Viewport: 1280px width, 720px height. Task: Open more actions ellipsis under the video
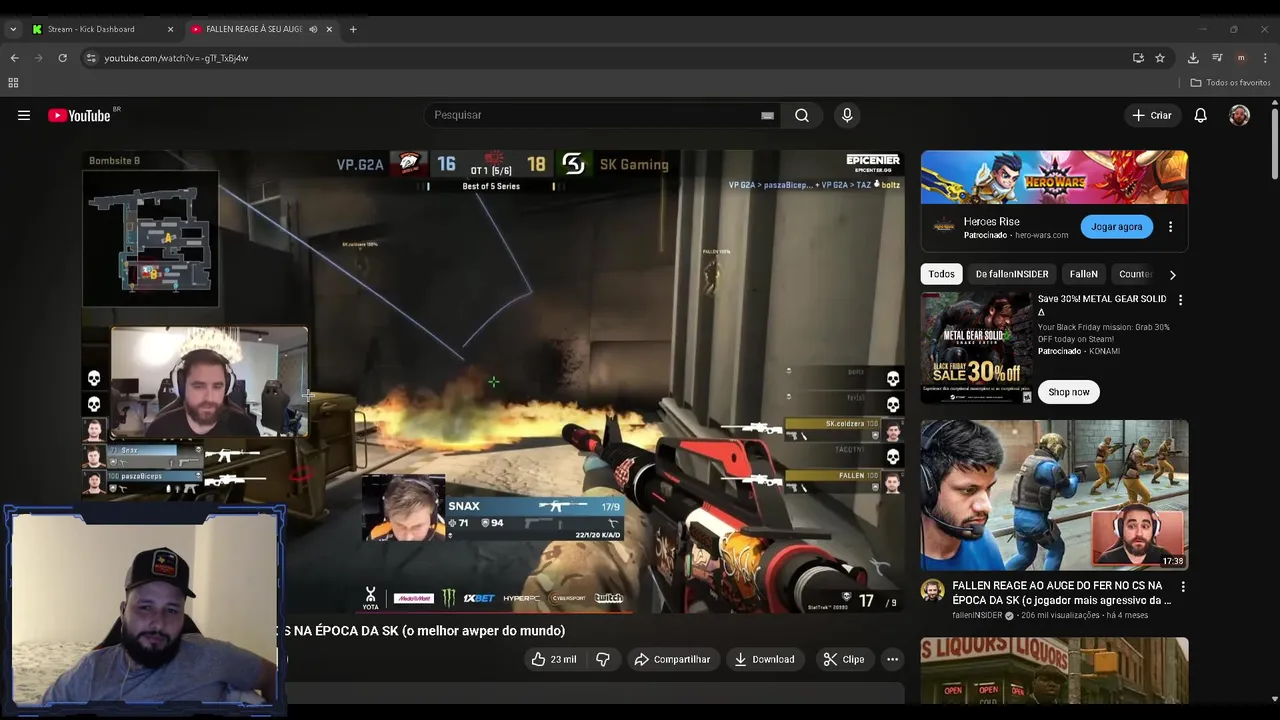[x=892, y=659]
